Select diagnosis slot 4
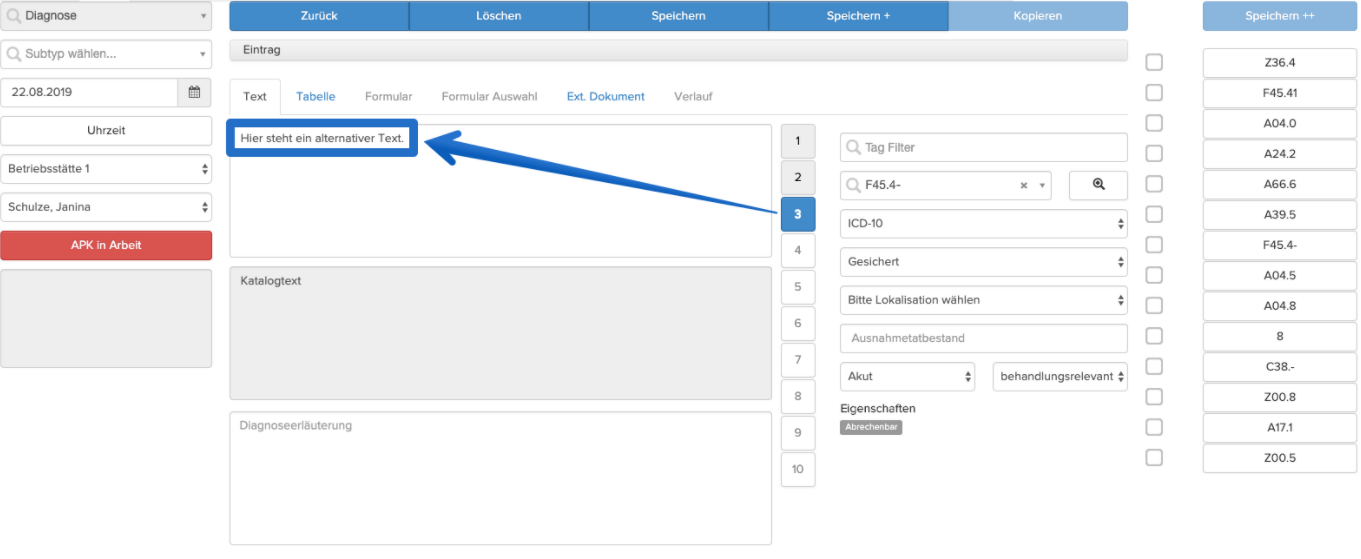This screenshot has height=559, width=1361. tap(798, 250)
